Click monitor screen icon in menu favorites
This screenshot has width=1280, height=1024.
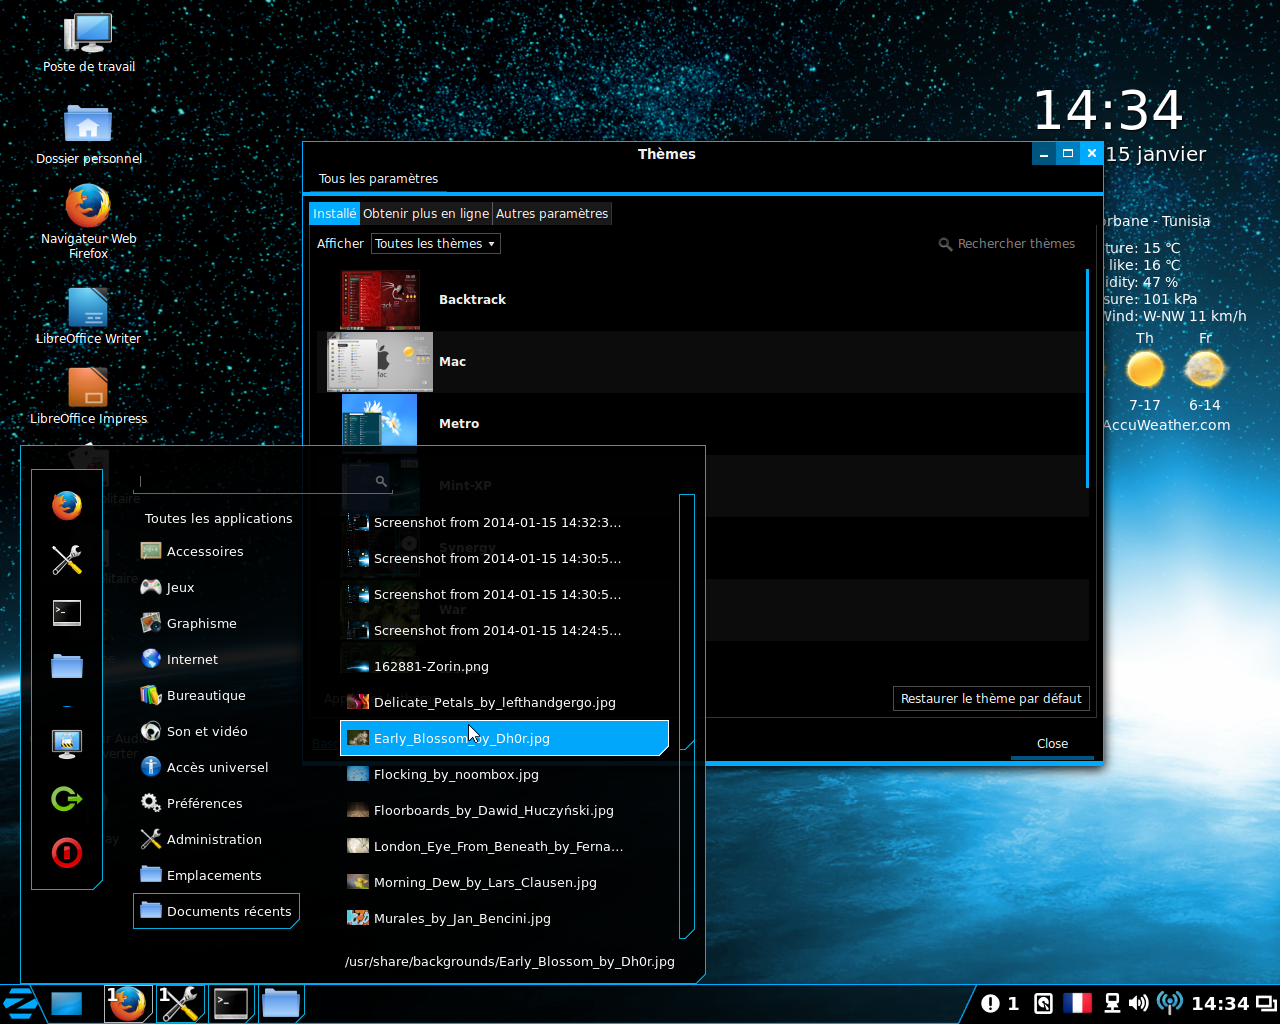click(x=67, y=743)
